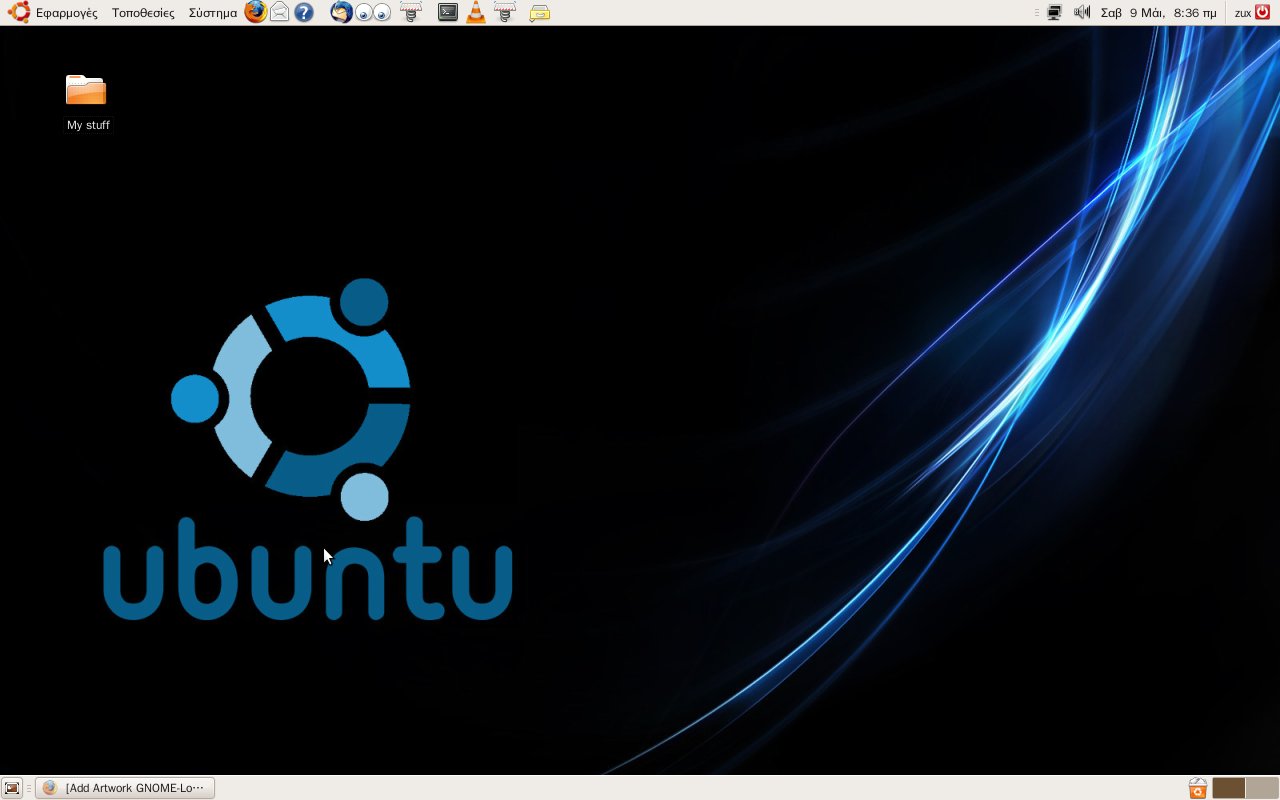Select the My stuff desktop folder
The height and width of the screenshot is (800, 1280).
click(x=87, y=102)
